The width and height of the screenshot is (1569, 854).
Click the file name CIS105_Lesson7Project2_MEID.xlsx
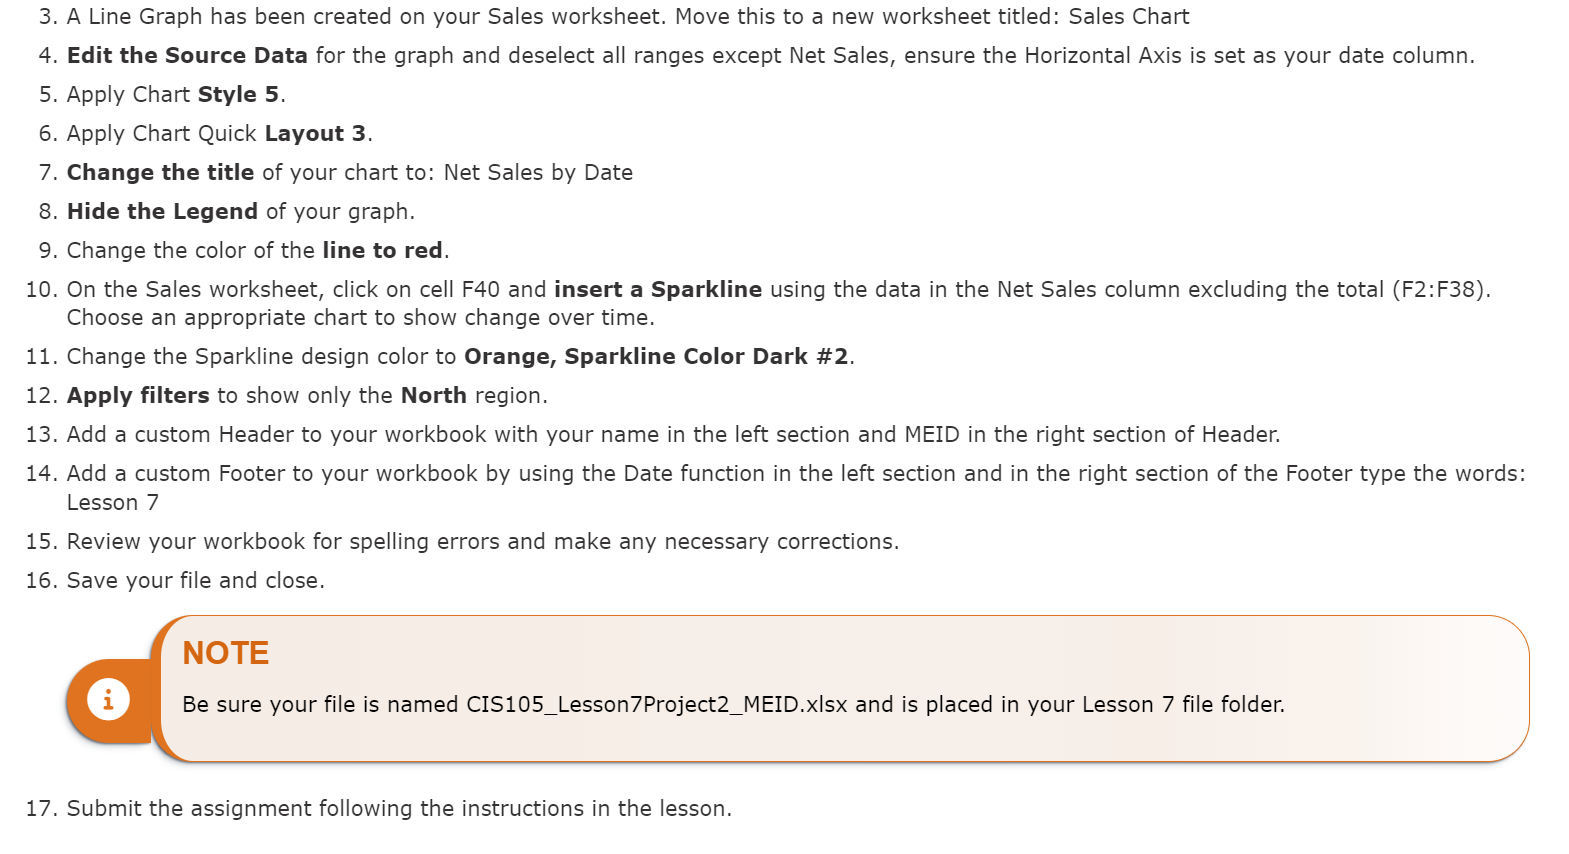coord(657,704)
